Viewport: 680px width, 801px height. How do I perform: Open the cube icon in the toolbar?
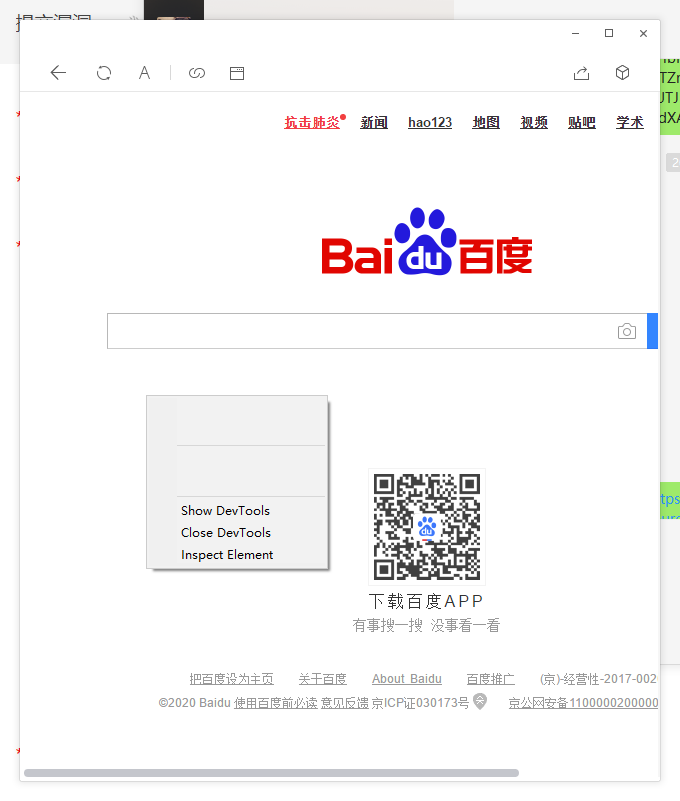click(622, 73)
